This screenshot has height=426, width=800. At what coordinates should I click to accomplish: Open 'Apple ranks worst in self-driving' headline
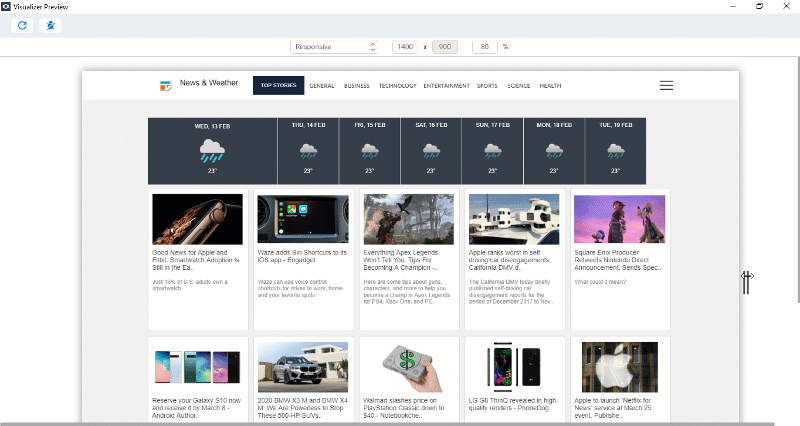[x=510, y=260]
